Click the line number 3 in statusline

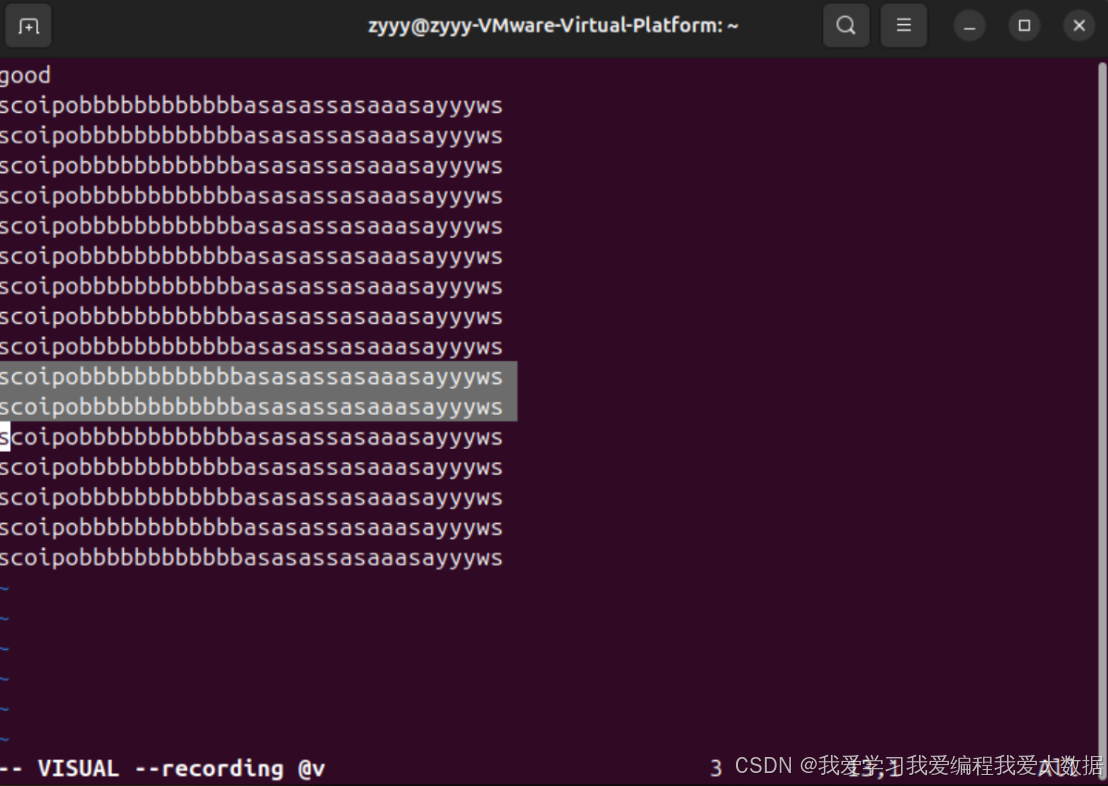pyautogui.click(x=716, y=768)
